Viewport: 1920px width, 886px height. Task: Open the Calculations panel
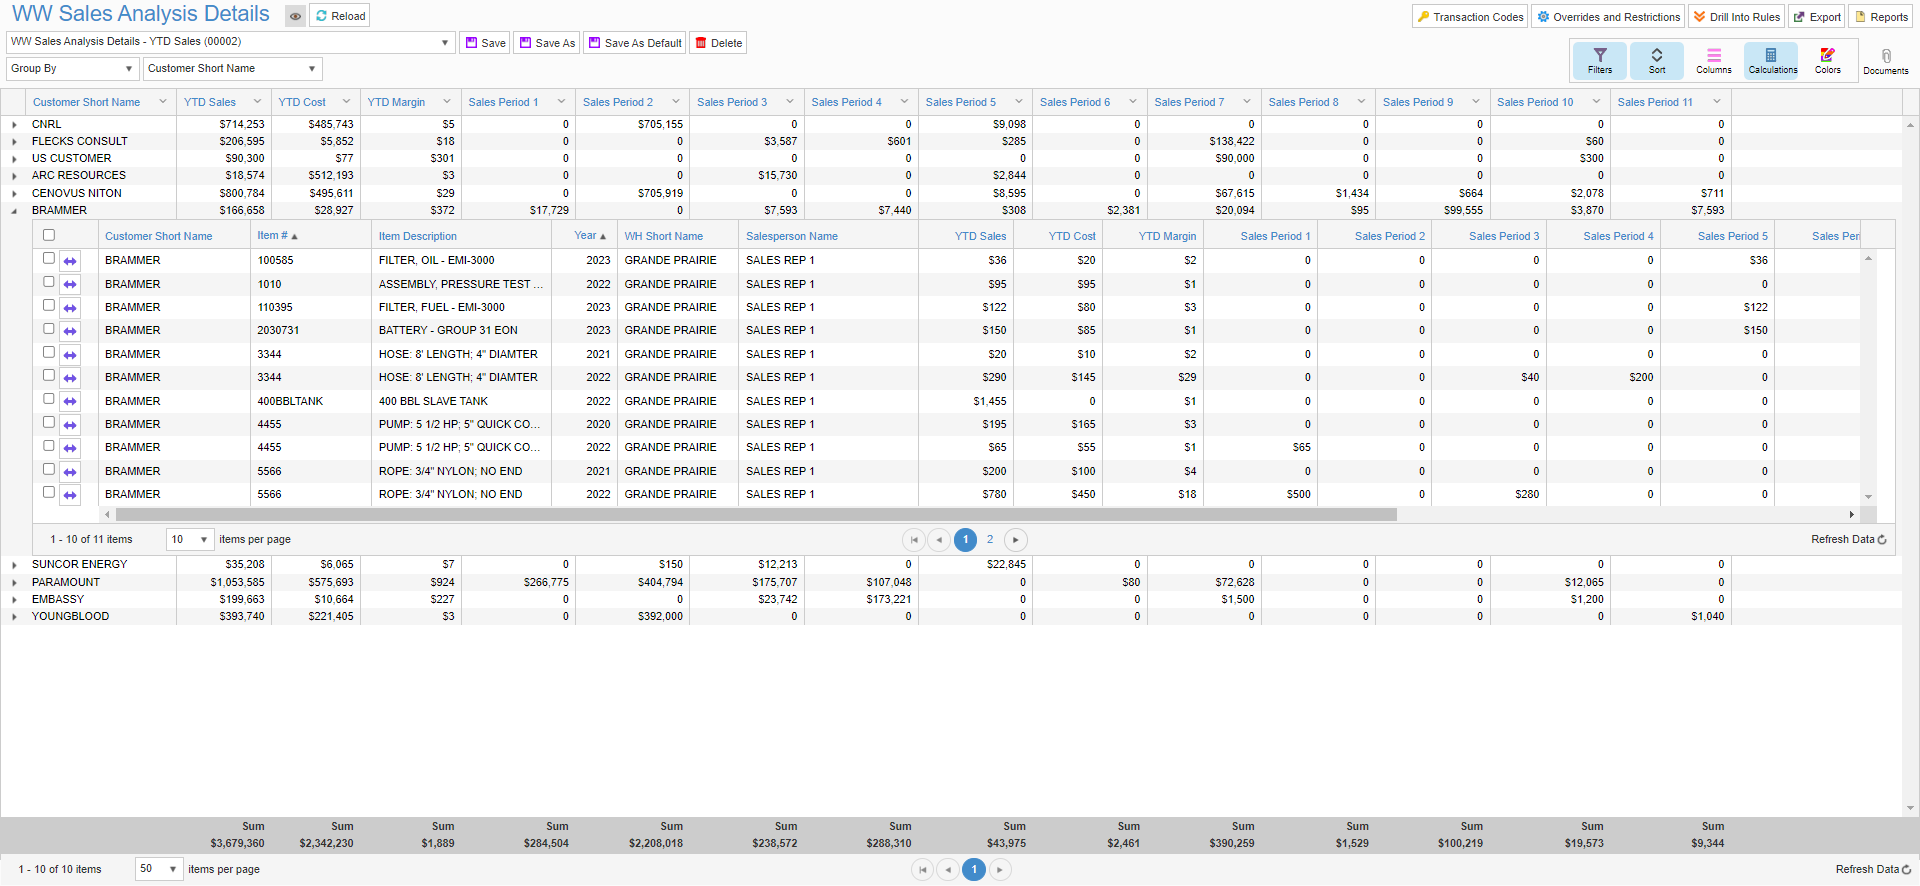[1772, 60]
